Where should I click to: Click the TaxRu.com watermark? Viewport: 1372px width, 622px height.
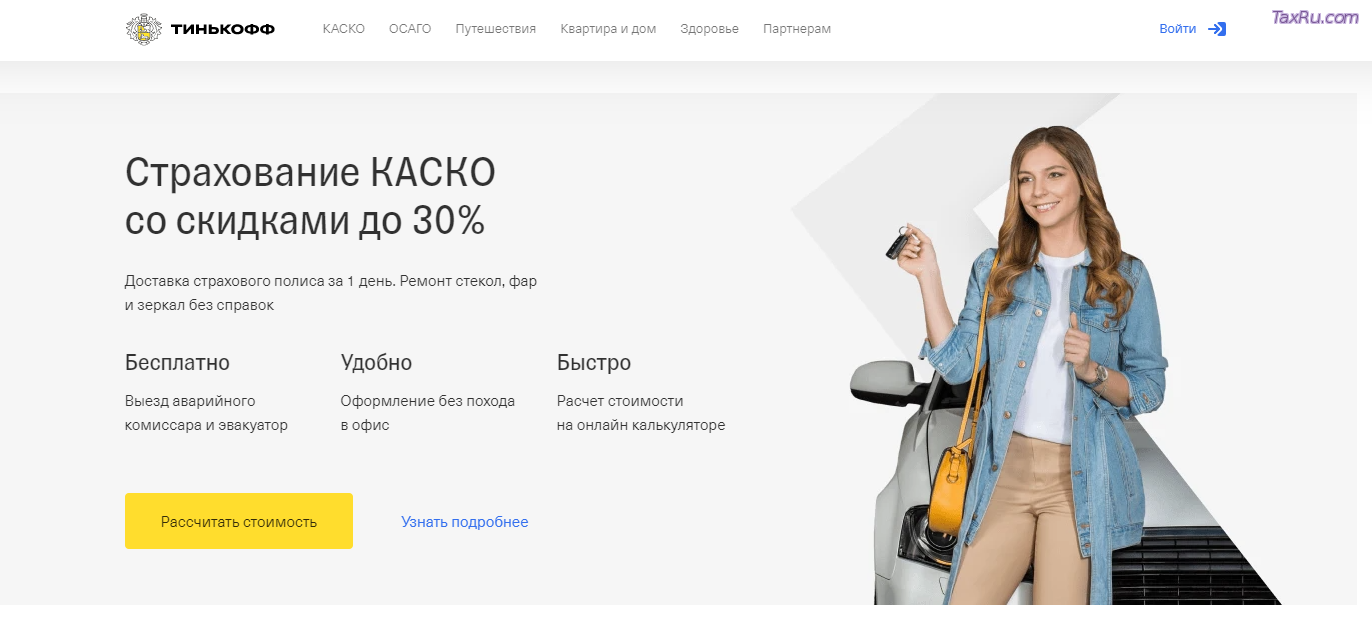tap(1314, 17)
